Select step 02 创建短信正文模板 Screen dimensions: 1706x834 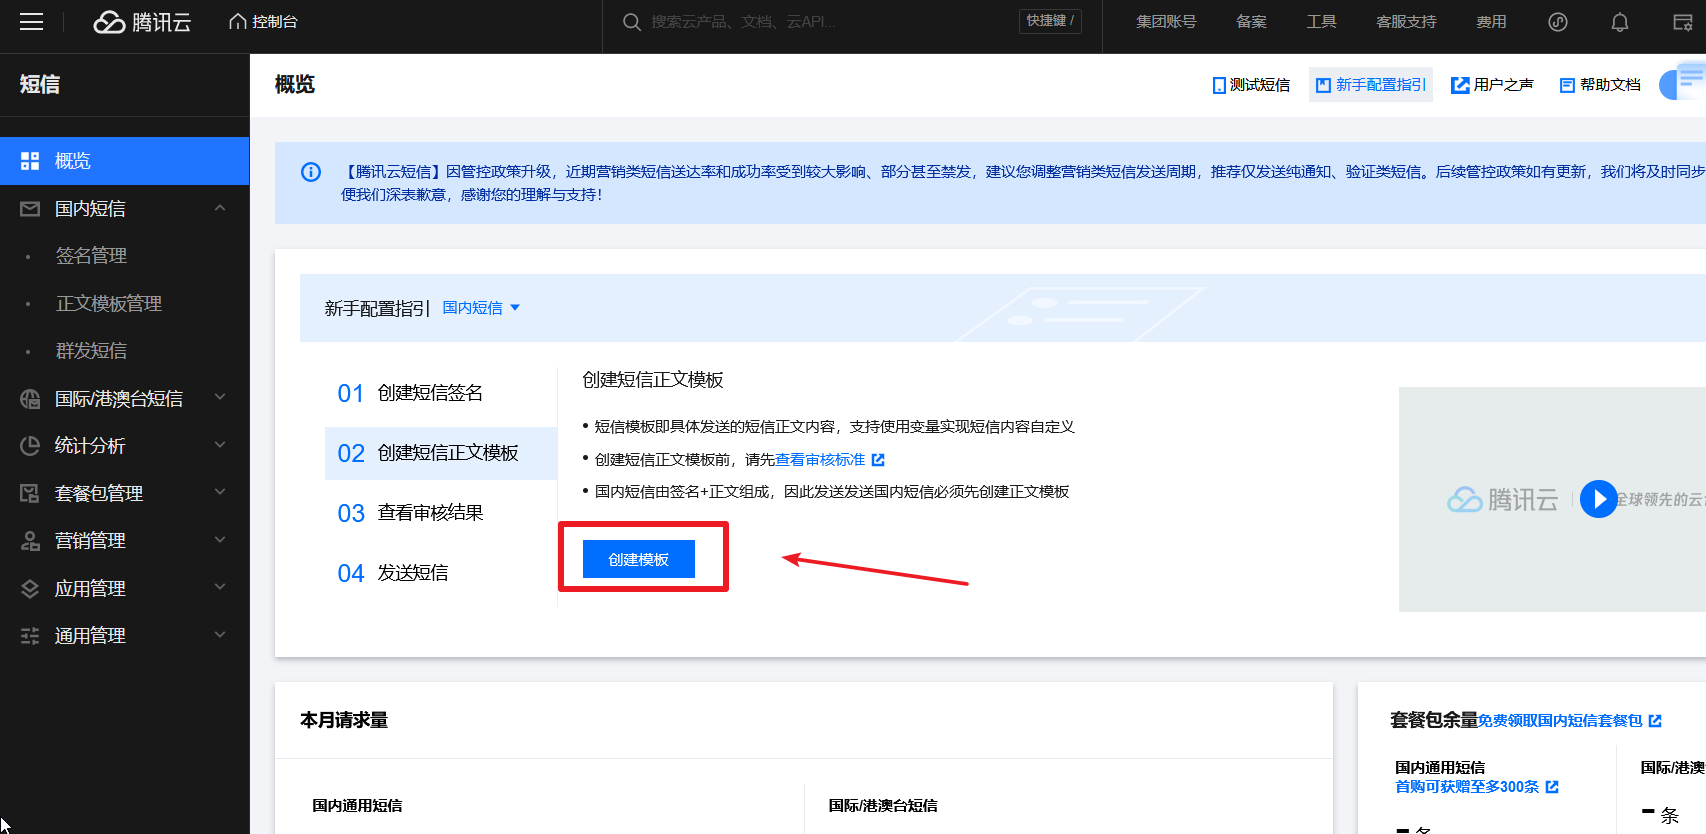[x=440, y=453]
